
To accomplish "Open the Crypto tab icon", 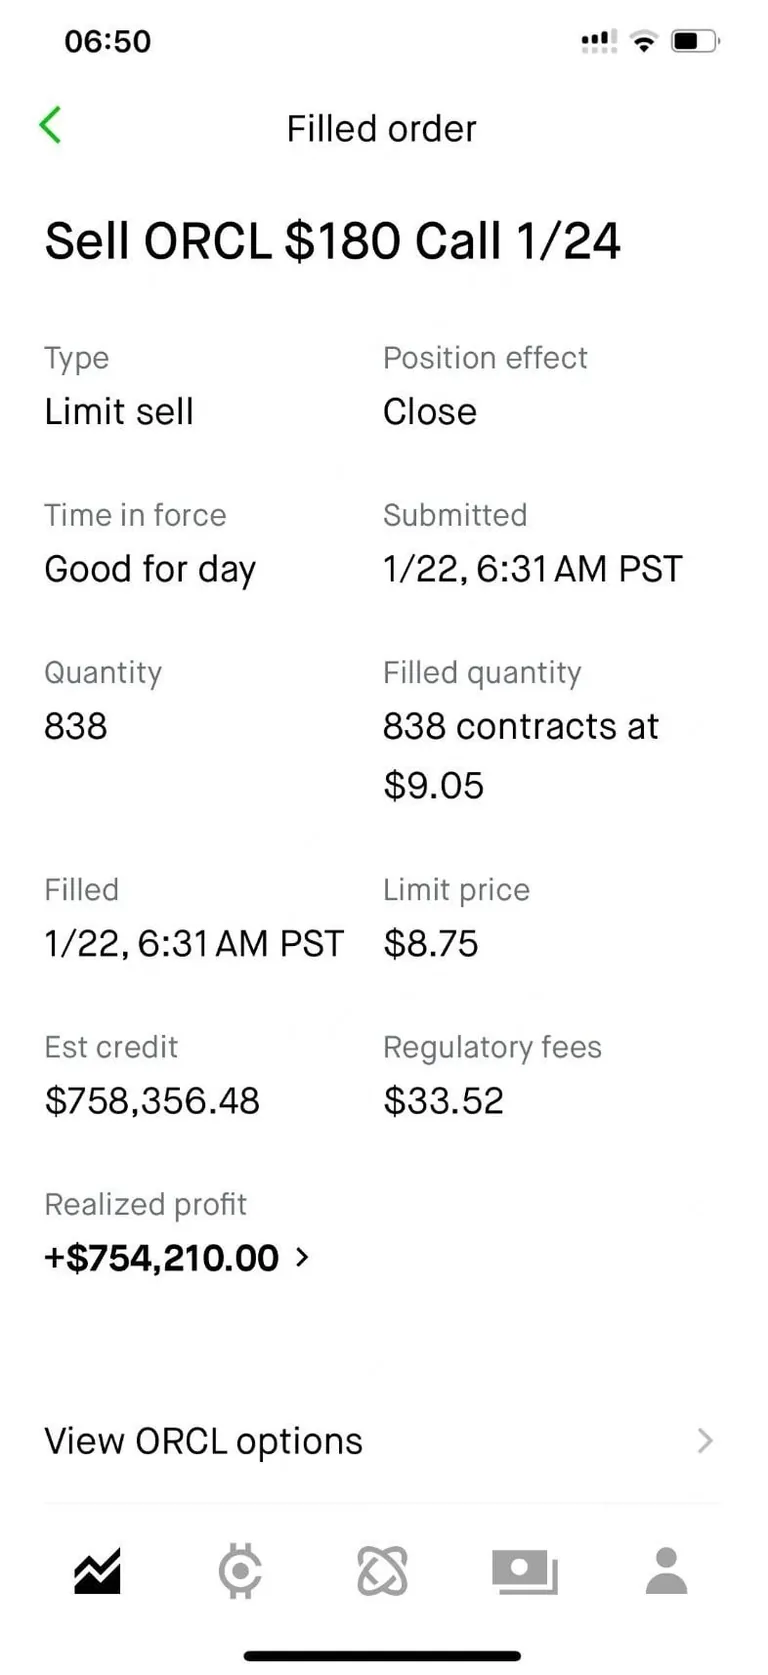I will (x=240, y=1570).
